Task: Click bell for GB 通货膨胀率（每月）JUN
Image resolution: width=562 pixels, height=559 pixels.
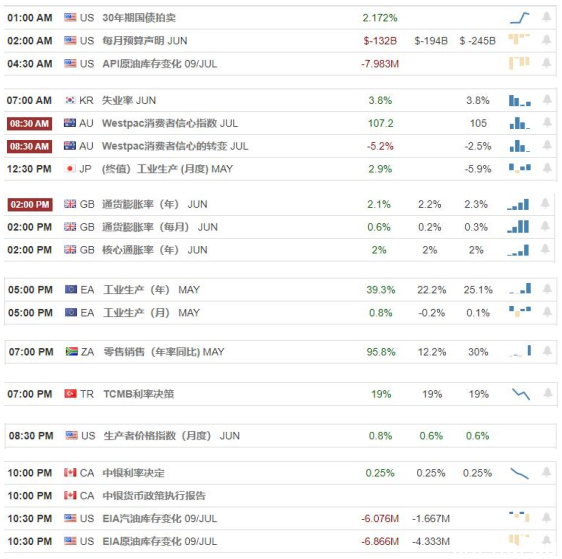Action: pyautogui.click(x=545, y=226)
